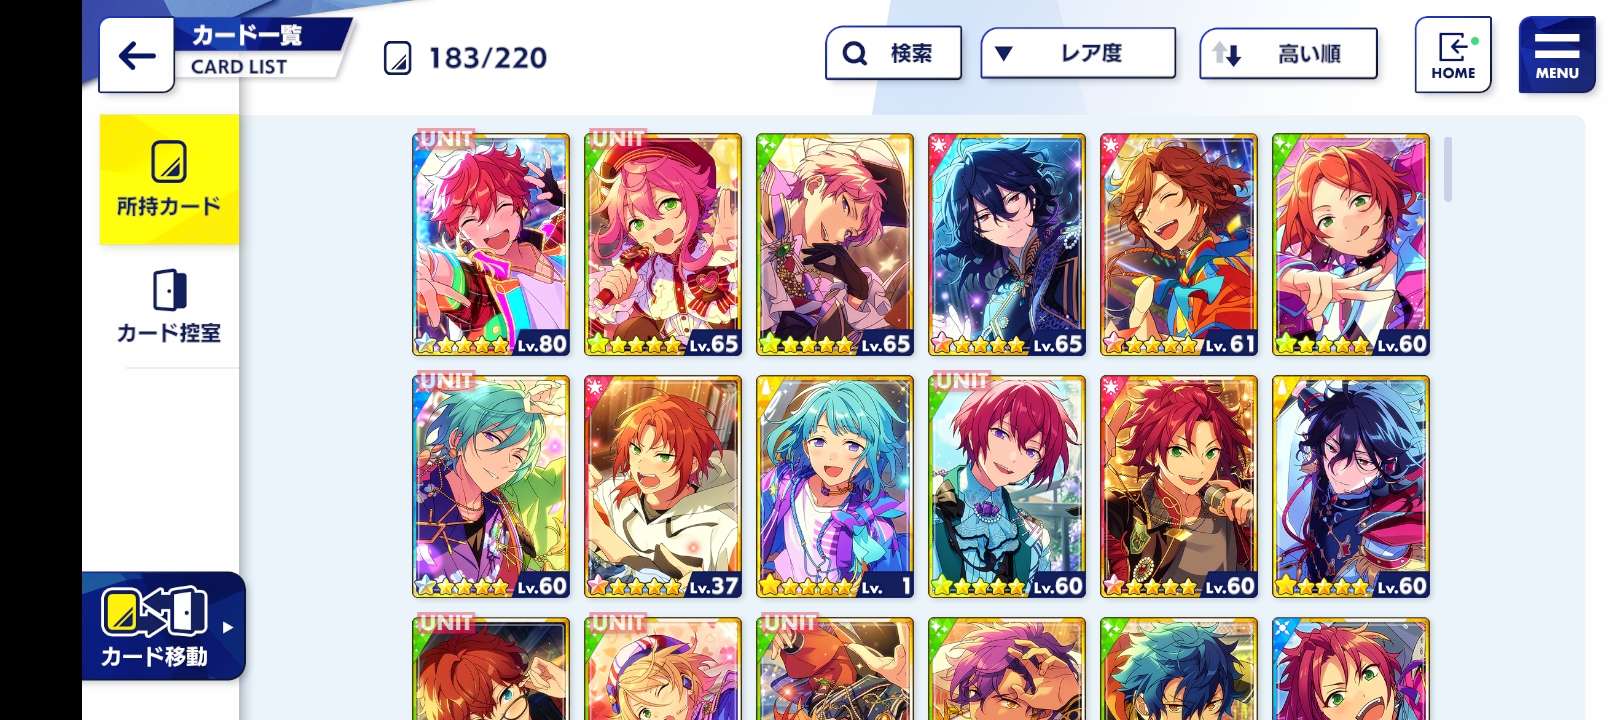Switch to the カード控室 card waiting room tab
Screen dimensions: 1612x720
coord(169,307)
